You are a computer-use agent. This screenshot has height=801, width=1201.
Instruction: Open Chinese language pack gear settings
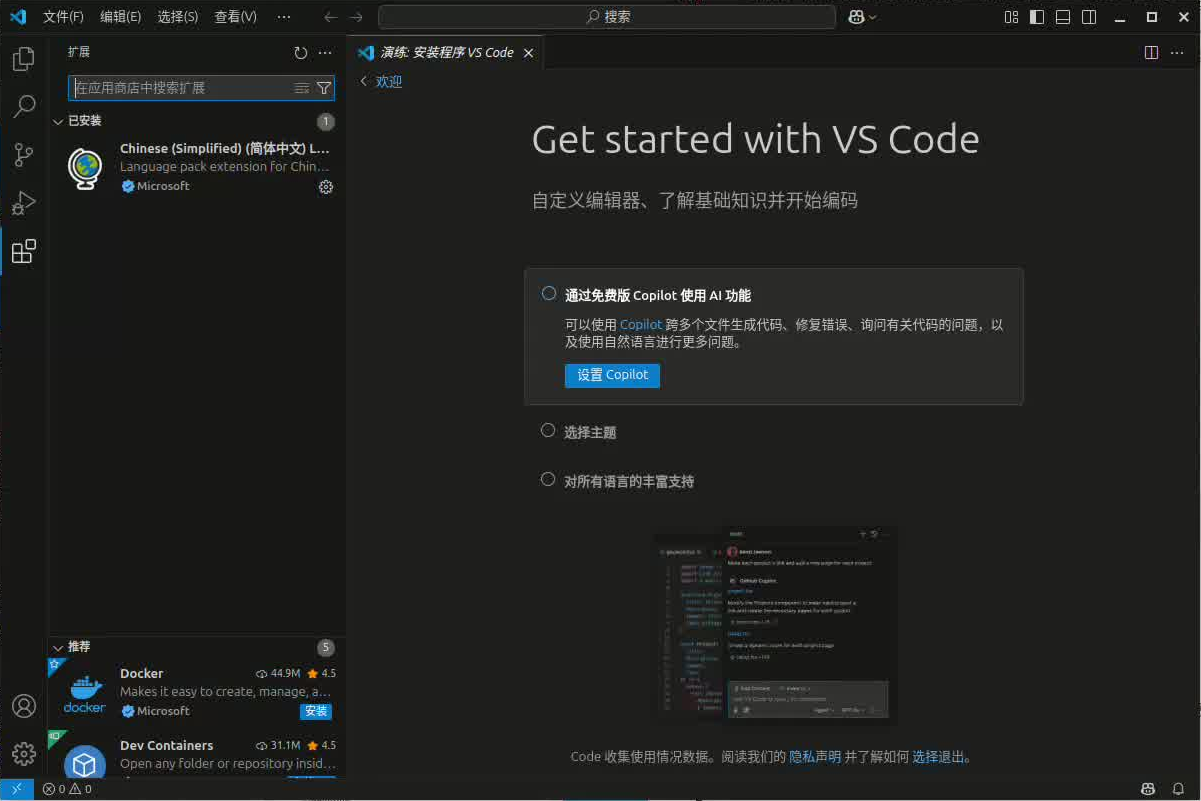(x=325, y=187)
